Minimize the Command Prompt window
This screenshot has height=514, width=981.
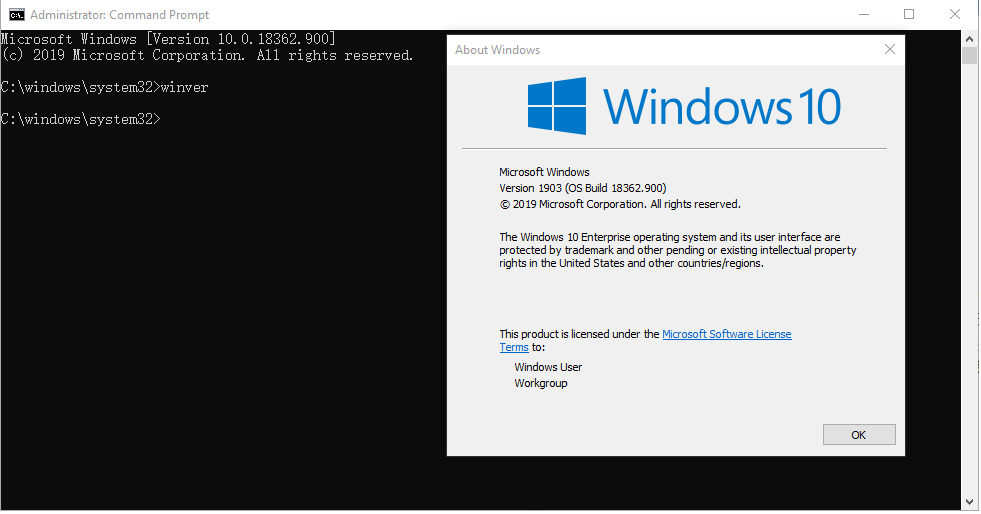tap(864, 14)
